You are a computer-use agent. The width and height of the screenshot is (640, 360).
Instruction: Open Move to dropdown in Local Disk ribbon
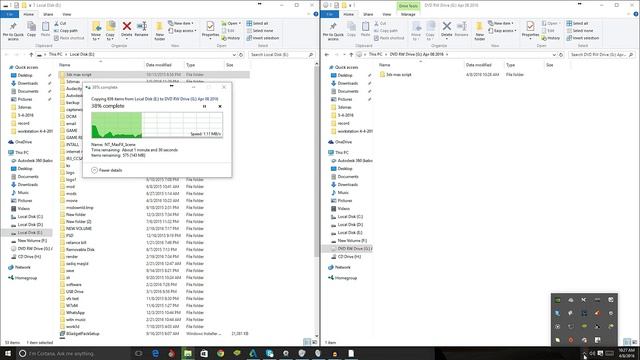pyautogui.click(x=96, y=31)
